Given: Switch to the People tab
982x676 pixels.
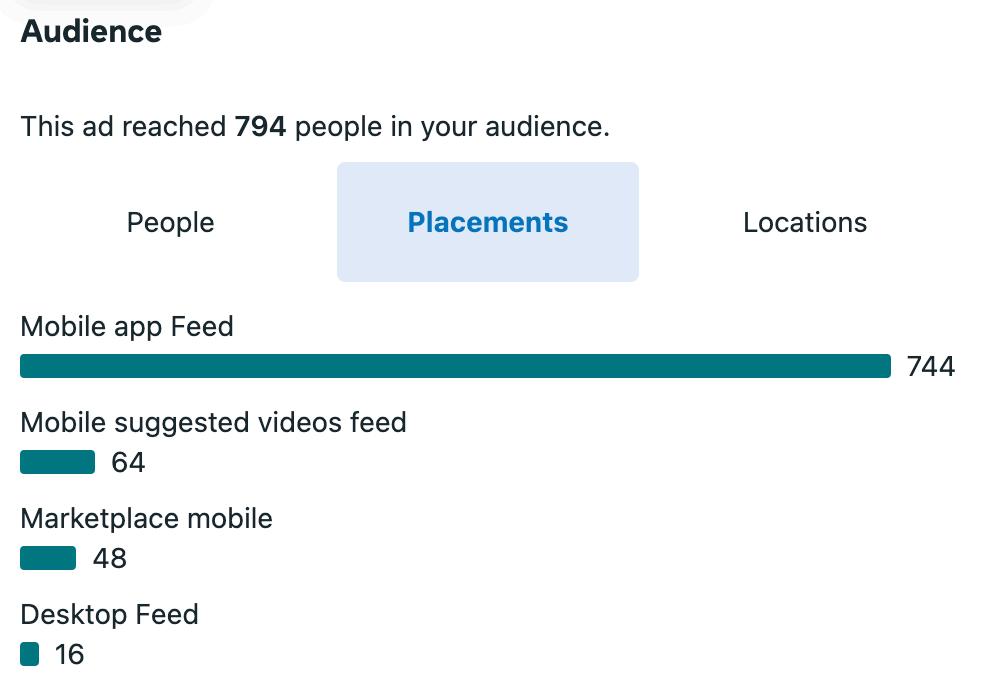Looking at the screenshot, I should pos(170,222).
